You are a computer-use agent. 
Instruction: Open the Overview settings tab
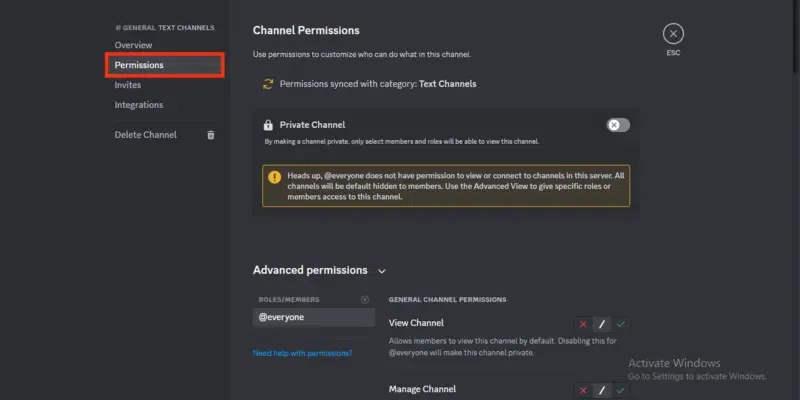[134, 46]
